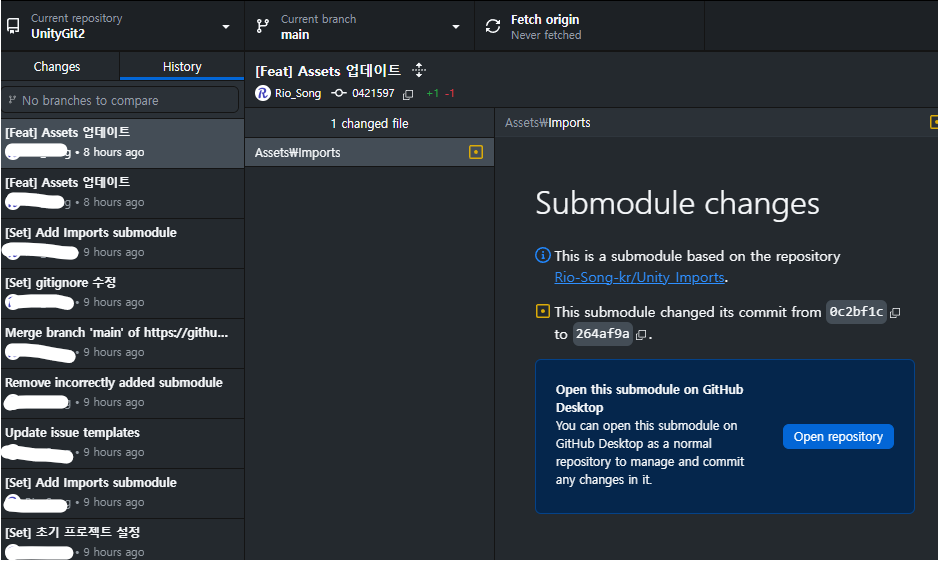Open the Current branch dropdown
This screenshot has height=561, width=938.
(360, 26)
